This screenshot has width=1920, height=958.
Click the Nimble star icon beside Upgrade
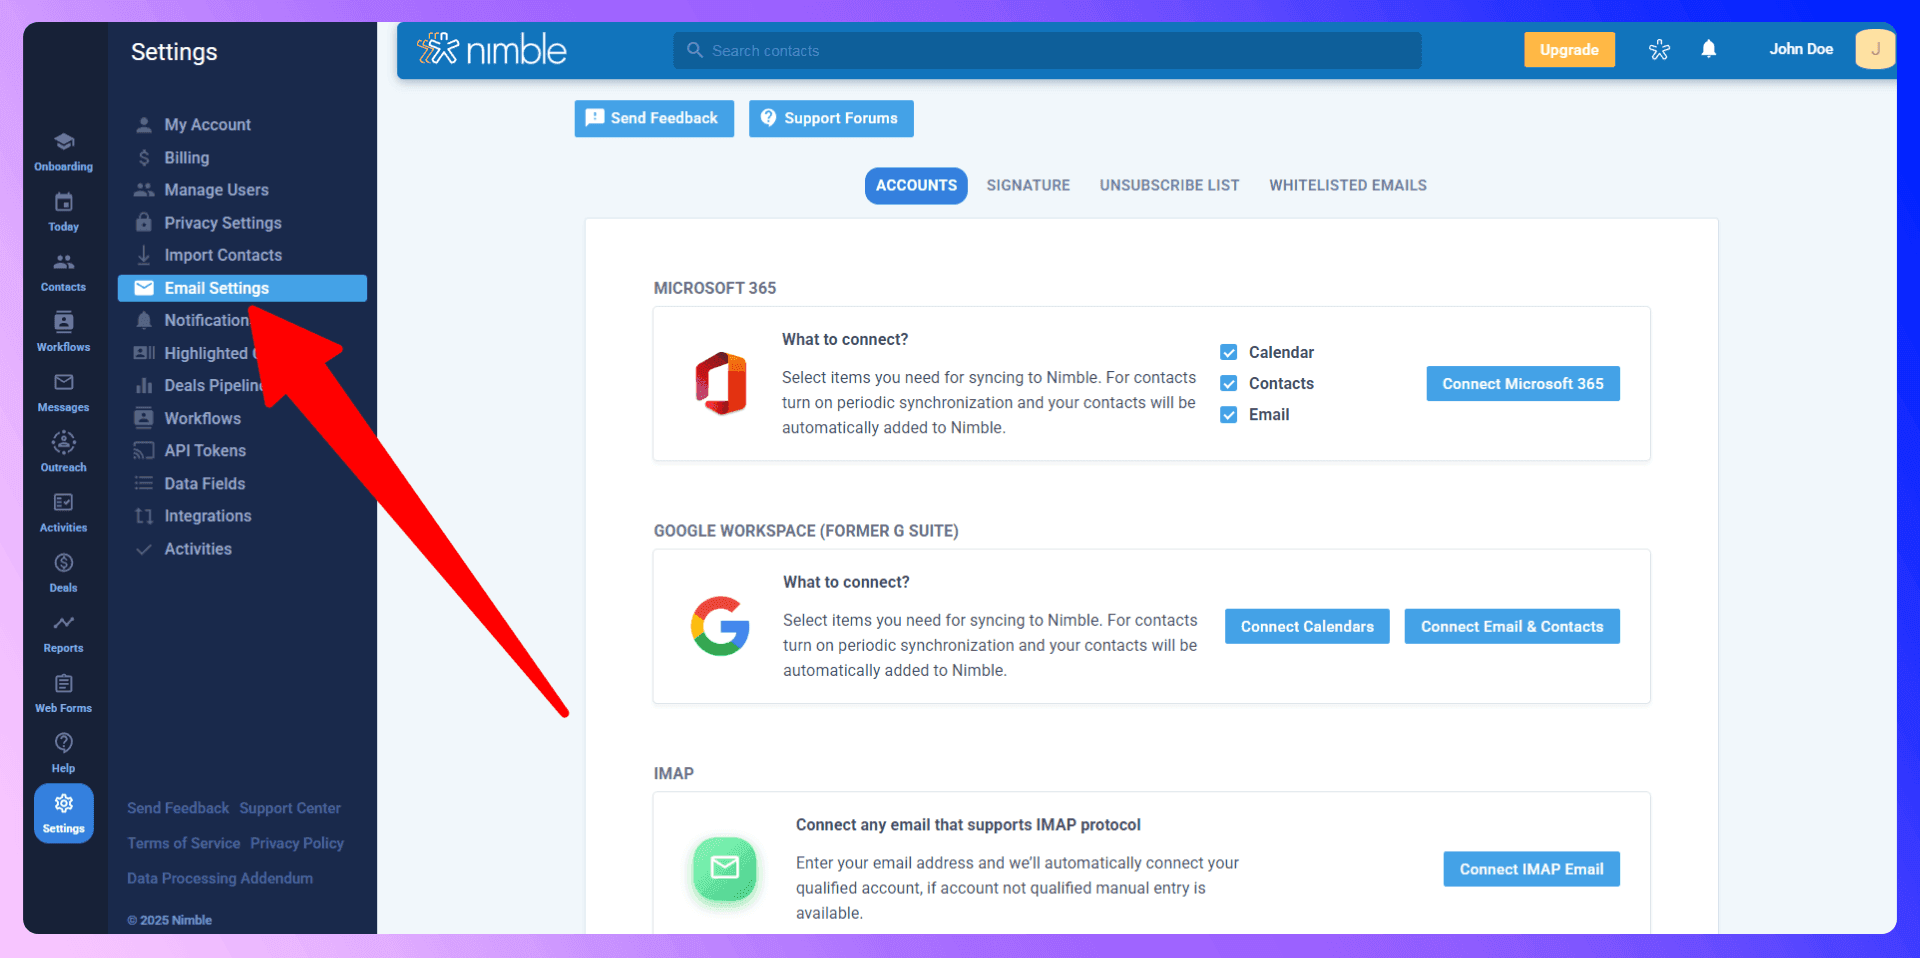click(1659, 49)
